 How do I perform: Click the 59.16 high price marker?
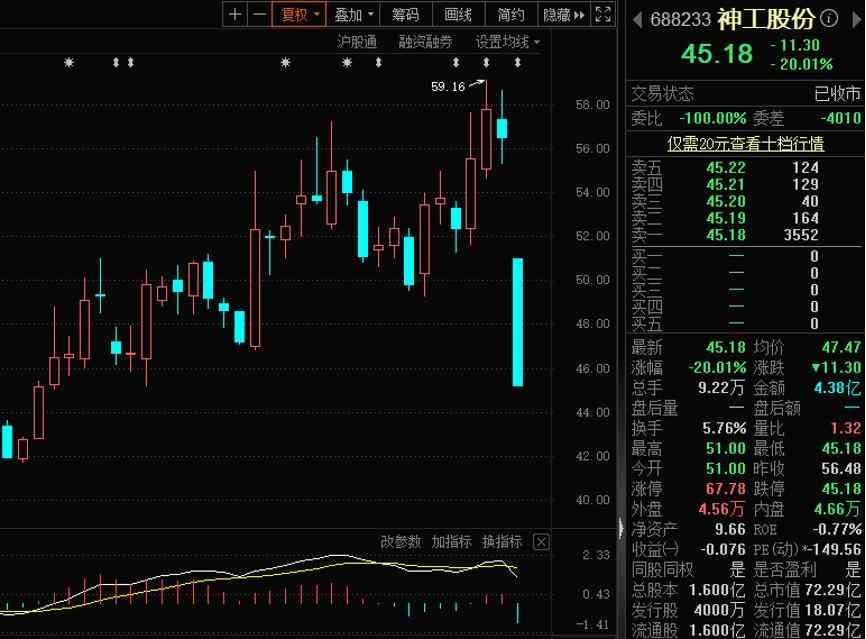point(448,87)
